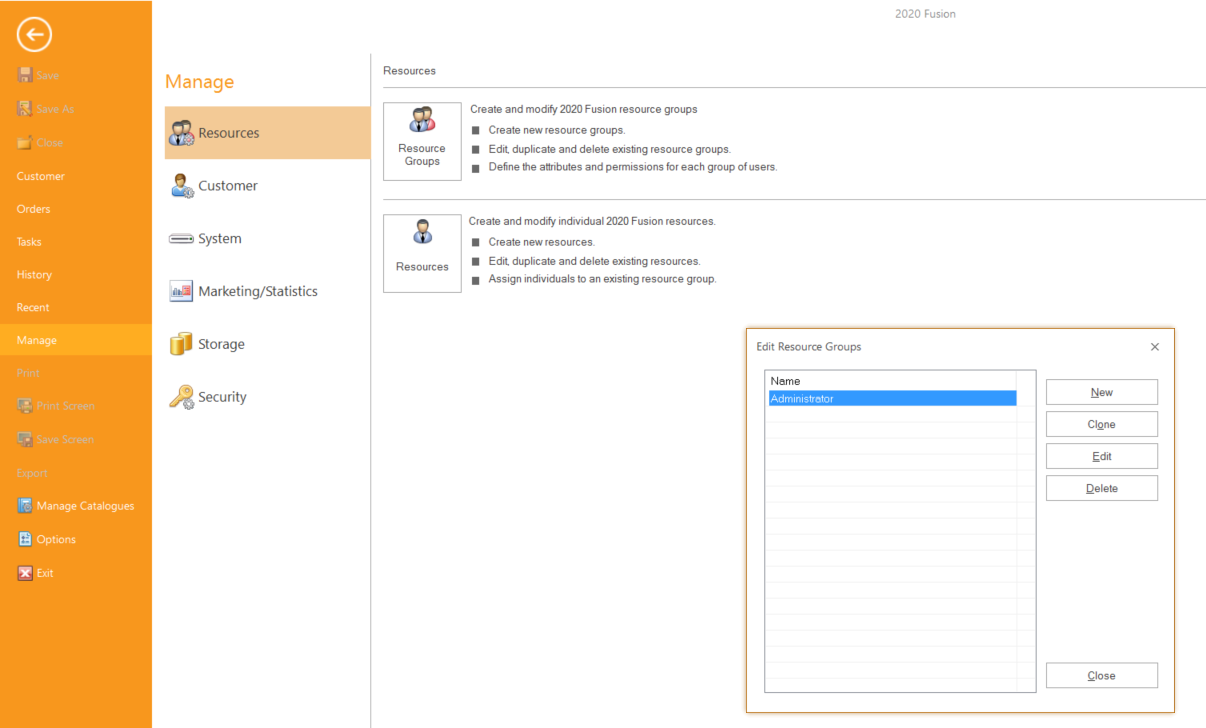The width and height of the screenshot is (1206, 728).
Task: Open Orders in the orange sidebar
Action: [33, 209]
